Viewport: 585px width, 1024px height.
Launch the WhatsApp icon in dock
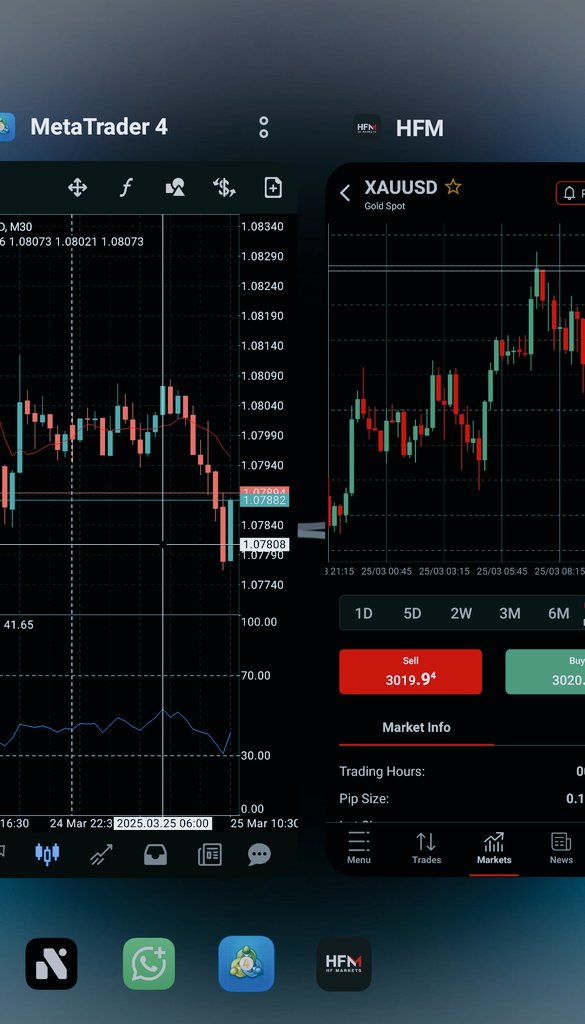click(149, 963)
